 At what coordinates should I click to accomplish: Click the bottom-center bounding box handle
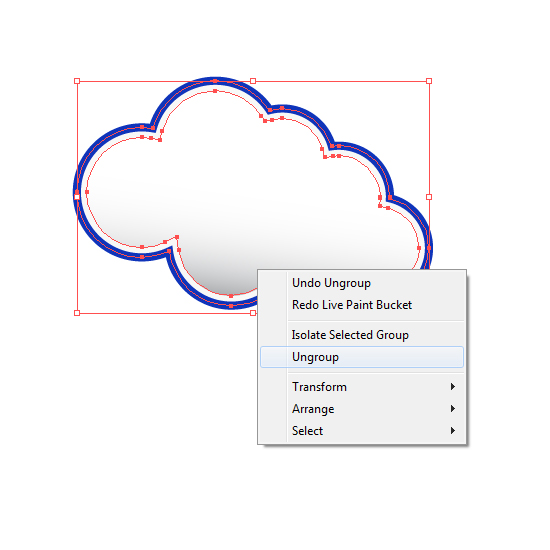(x=253, y=313)
